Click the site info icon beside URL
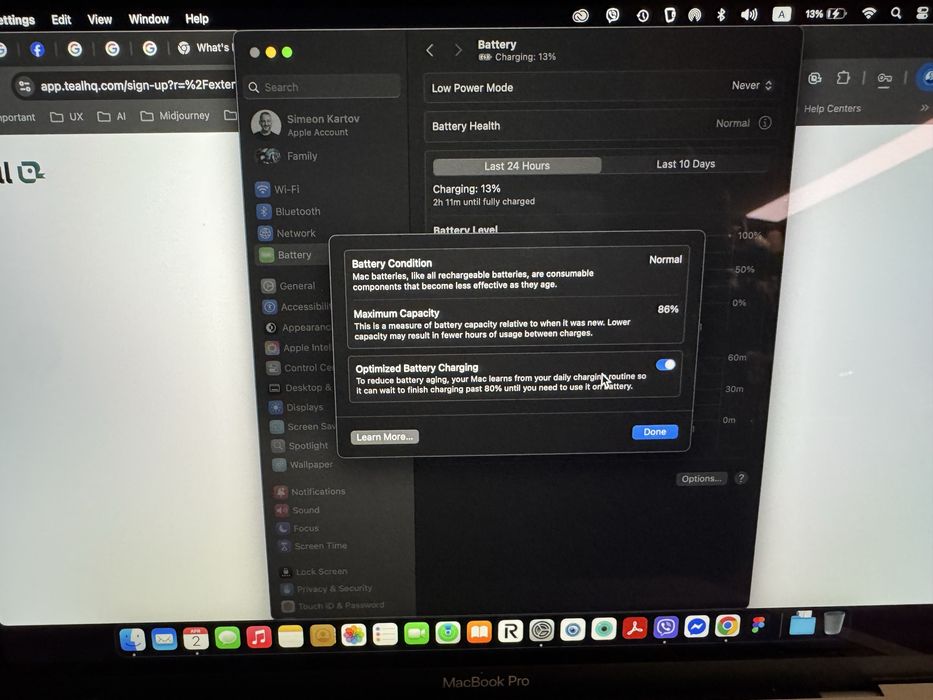Screen dimensions: 933x700 (24, 87)
